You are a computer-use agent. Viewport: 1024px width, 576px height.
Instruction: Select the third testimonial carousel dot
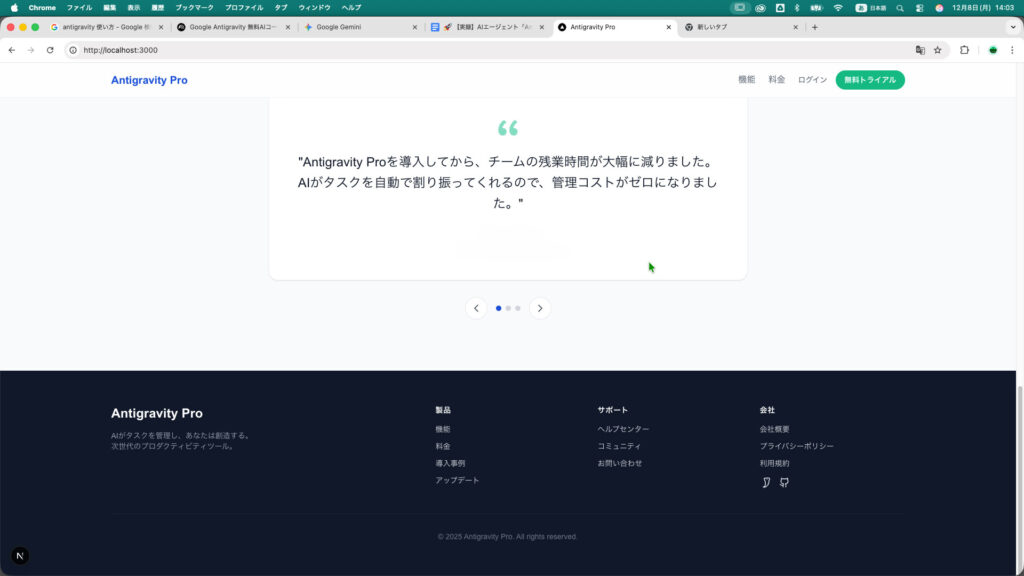point(518,308)
